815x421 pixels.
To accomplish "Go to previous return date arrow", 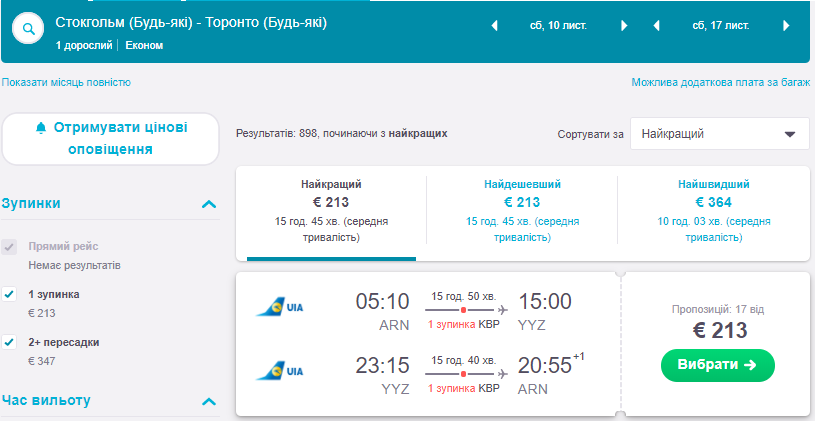I will [656, 26].
